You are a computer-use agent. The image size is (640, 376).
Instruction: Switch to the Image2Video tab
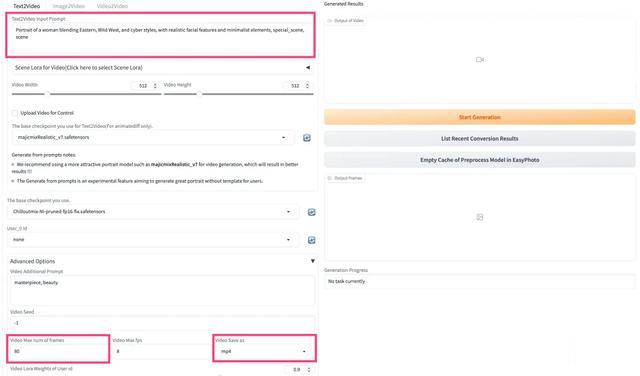(x=69, y=6)
